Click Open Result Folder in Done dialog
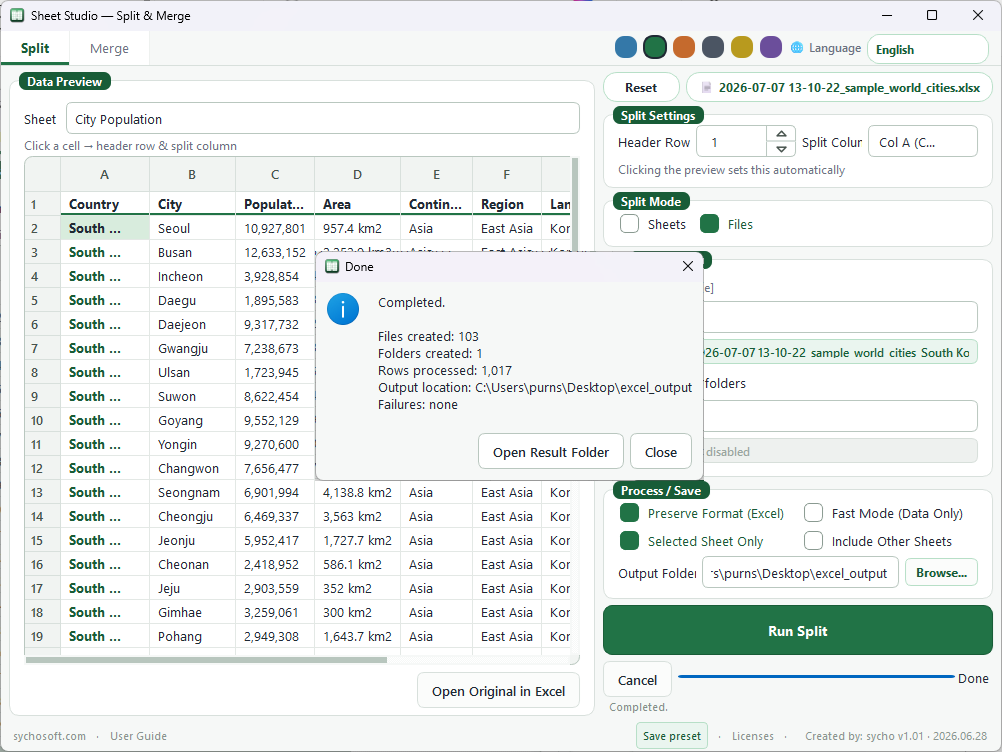The image size is (1002, 752). 551,452
